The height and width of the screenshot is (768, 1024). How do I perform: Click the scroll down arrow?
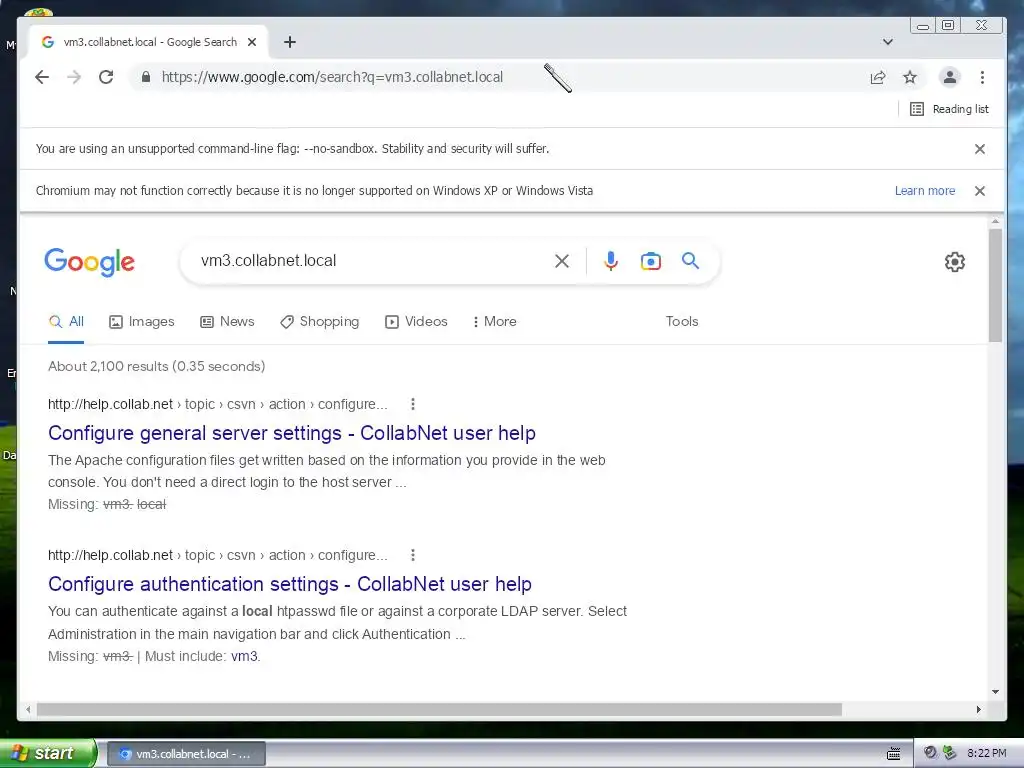point(995,692)
